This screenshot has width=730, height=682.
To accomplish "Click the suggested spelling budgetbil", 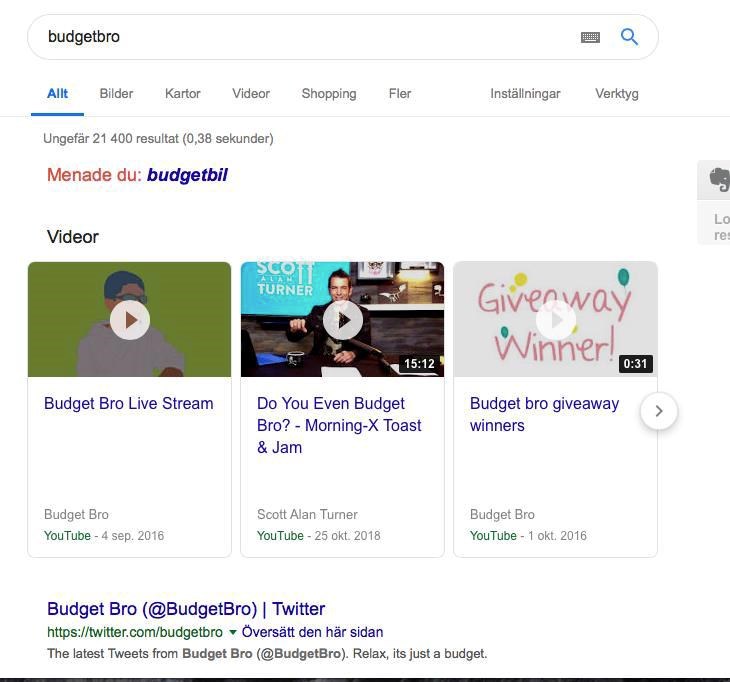I will point(187,175).
